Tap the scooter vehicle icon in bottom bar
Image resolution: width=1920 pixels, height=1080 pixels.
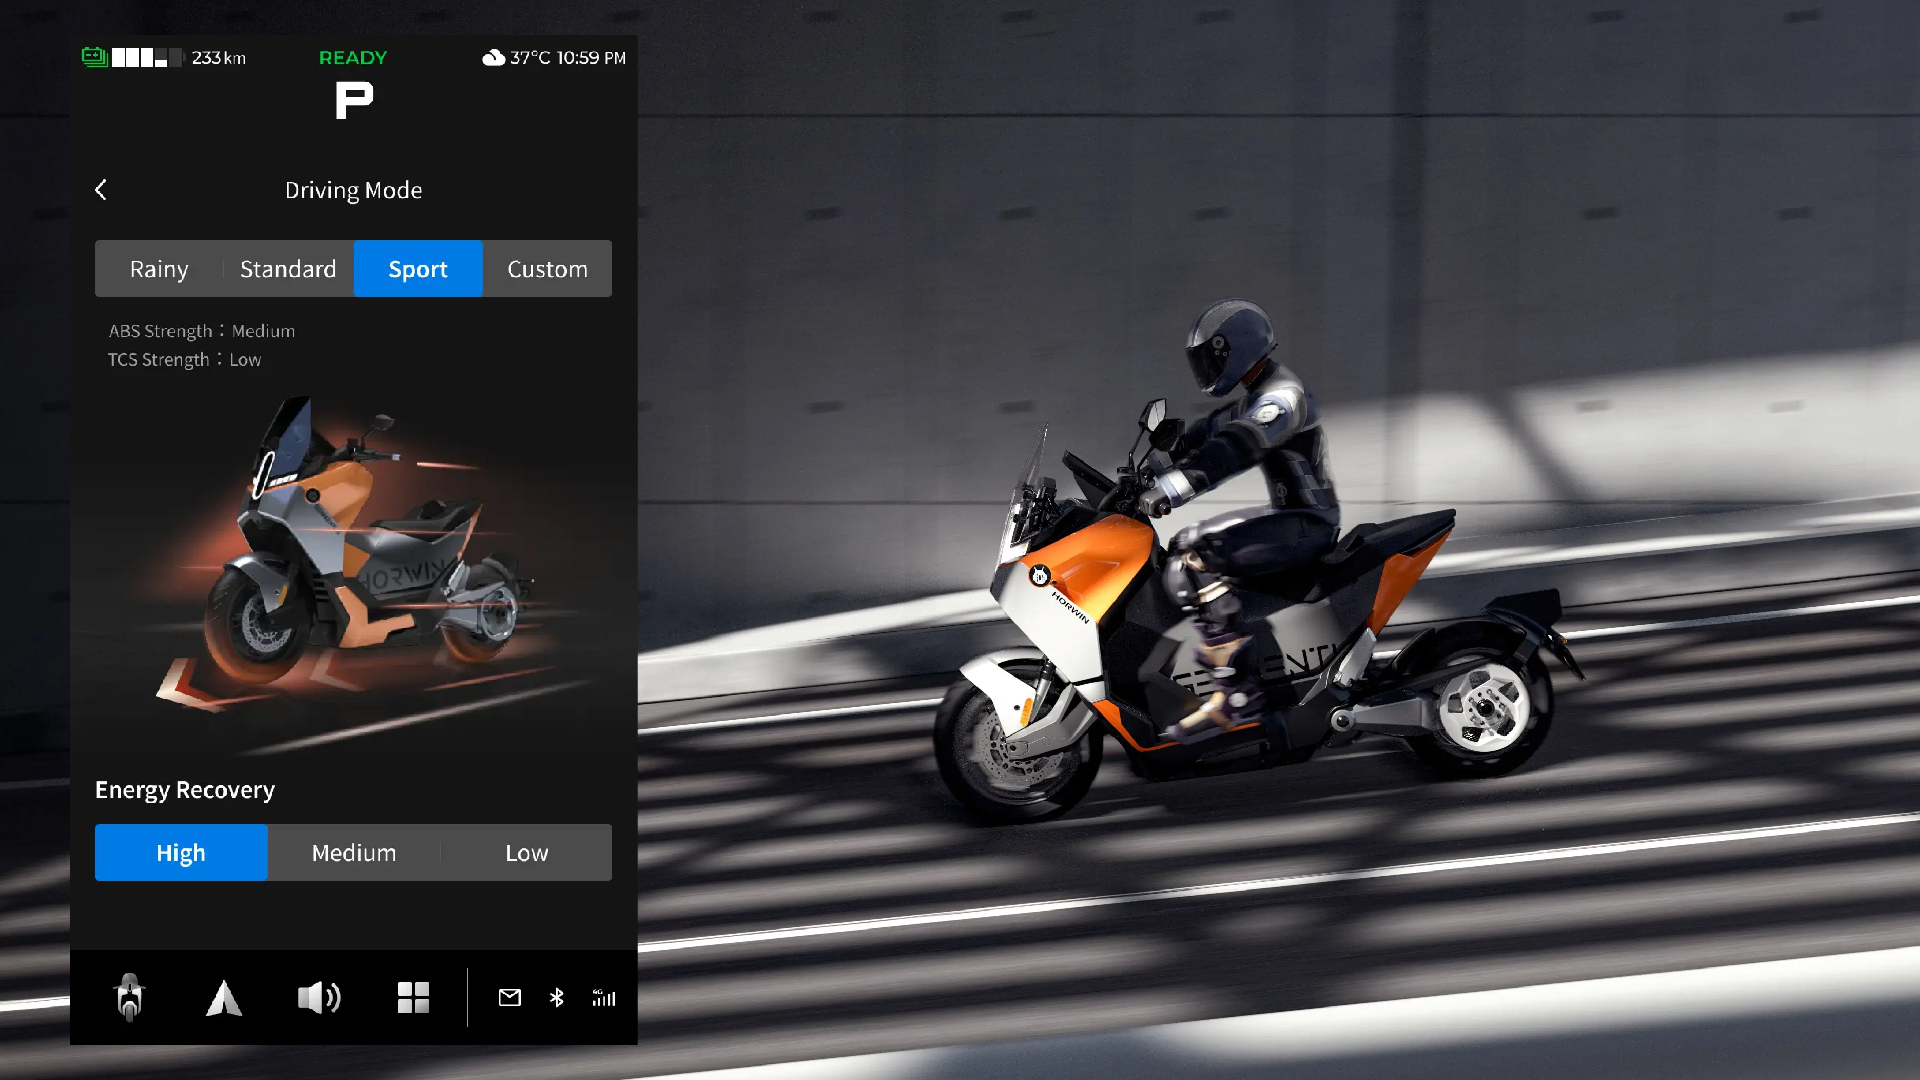[x=129, y=997]
